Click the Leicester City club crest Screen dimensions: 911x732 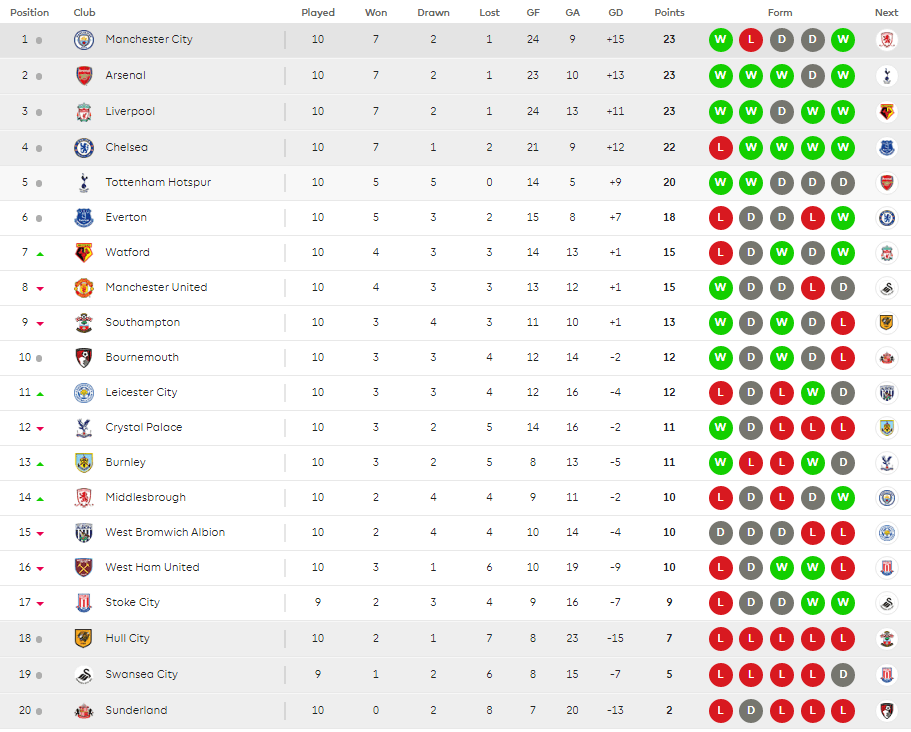pos(84,393)
